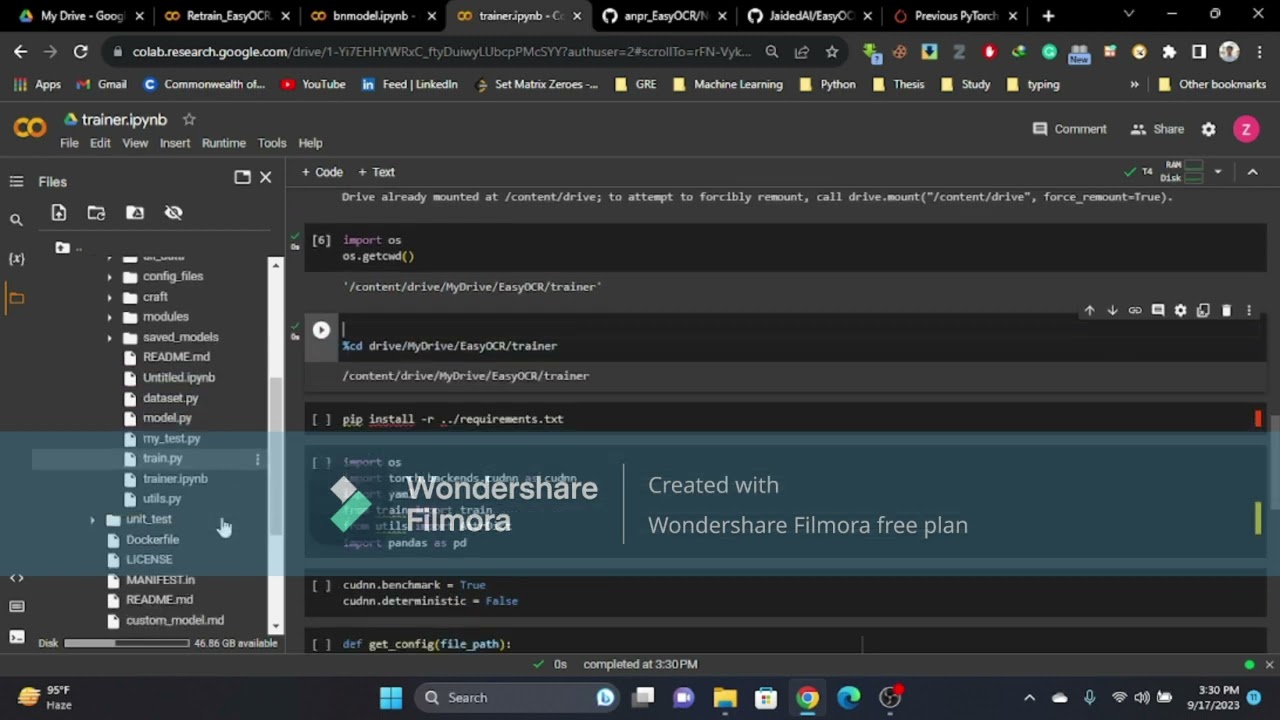
Task: Add a new Code cell
Action: point(323,172)
